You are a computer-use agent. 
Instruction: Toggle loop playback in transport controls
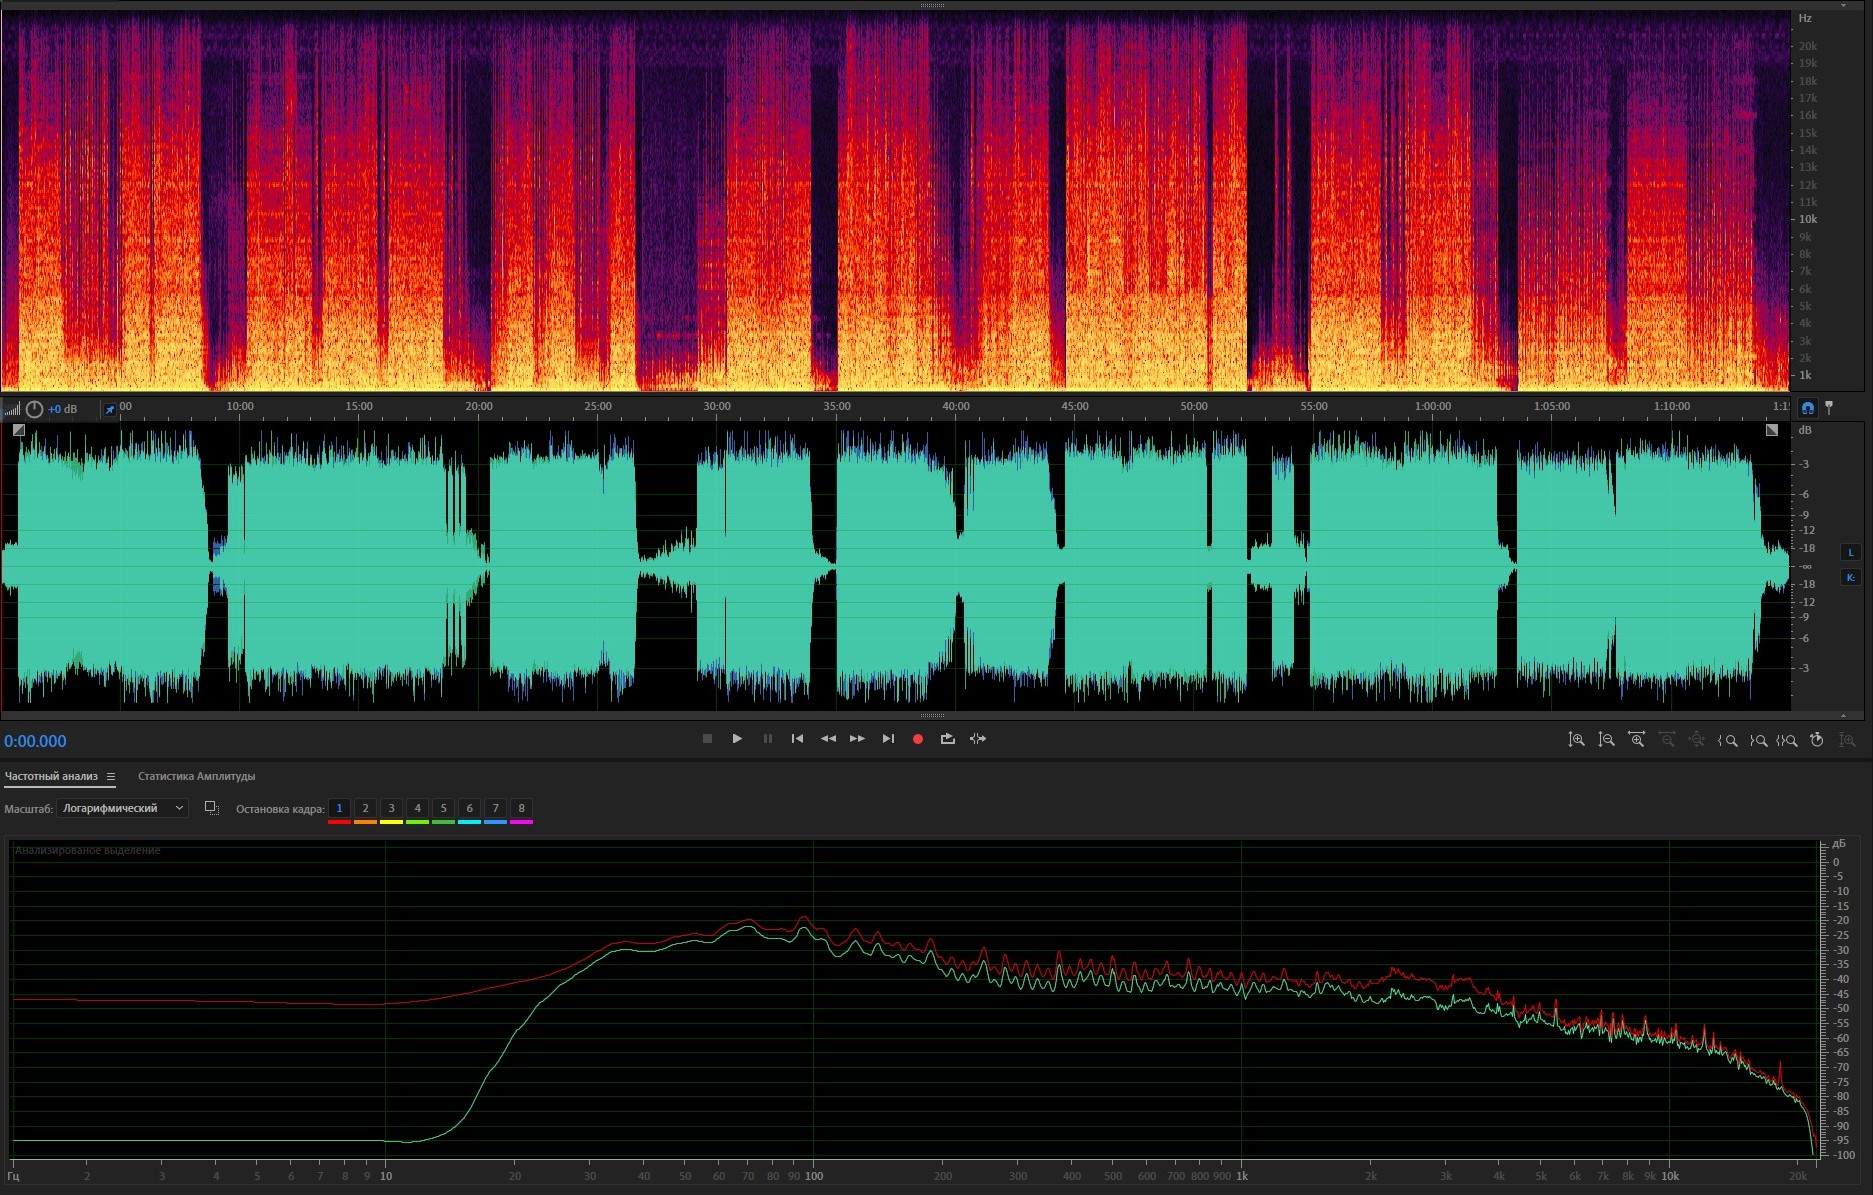(x=947, y=739)
